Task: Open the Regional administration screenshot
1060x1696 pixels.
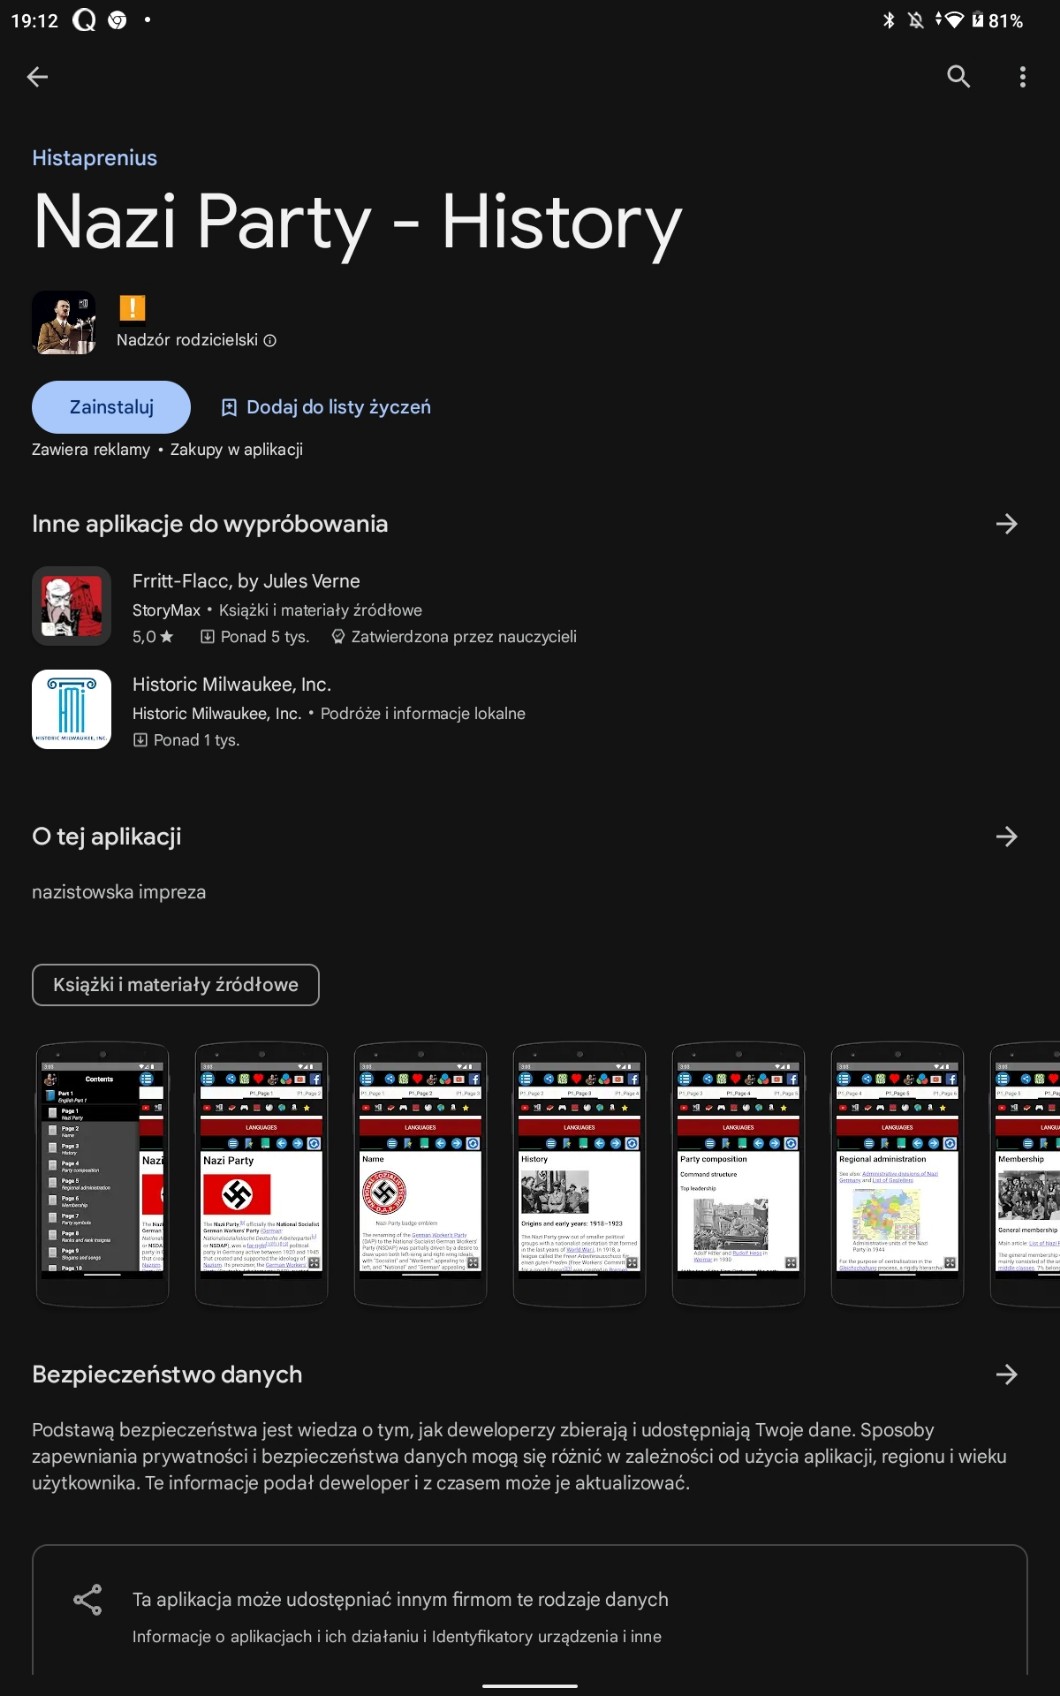Action: (897, 1175)
